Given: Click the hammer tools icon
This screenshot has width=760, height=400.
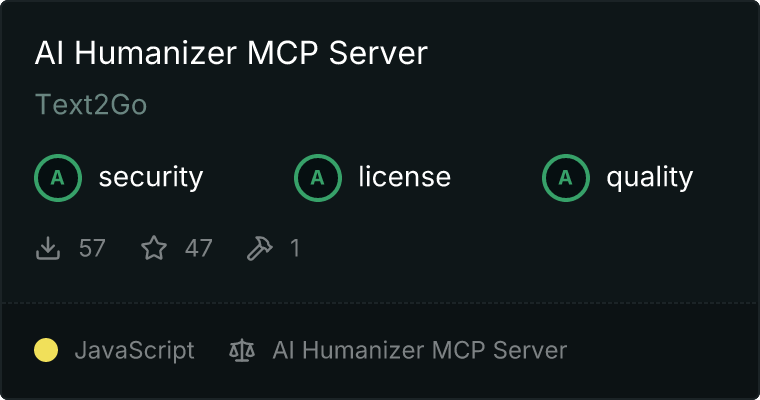Looking at the screenshot, I should coord(259,248).
